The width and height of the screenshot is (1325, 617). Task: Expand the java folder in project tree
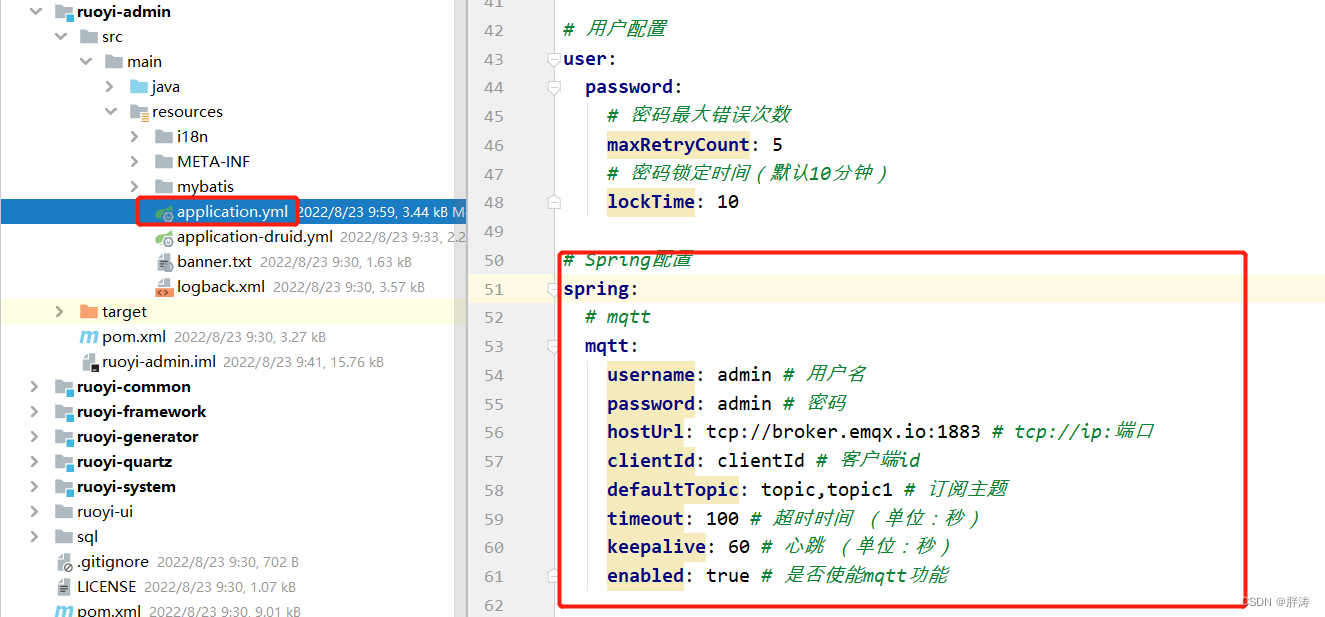(x=112, y=86)
